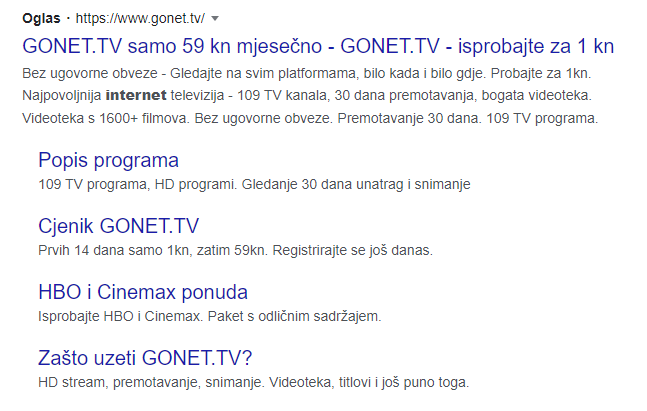The width and height of the screenshot is (647, 411).
Task: Visit the Zašto uzeti GONET.TV? link
Action: pyautogui.click(x=145, y=358)
